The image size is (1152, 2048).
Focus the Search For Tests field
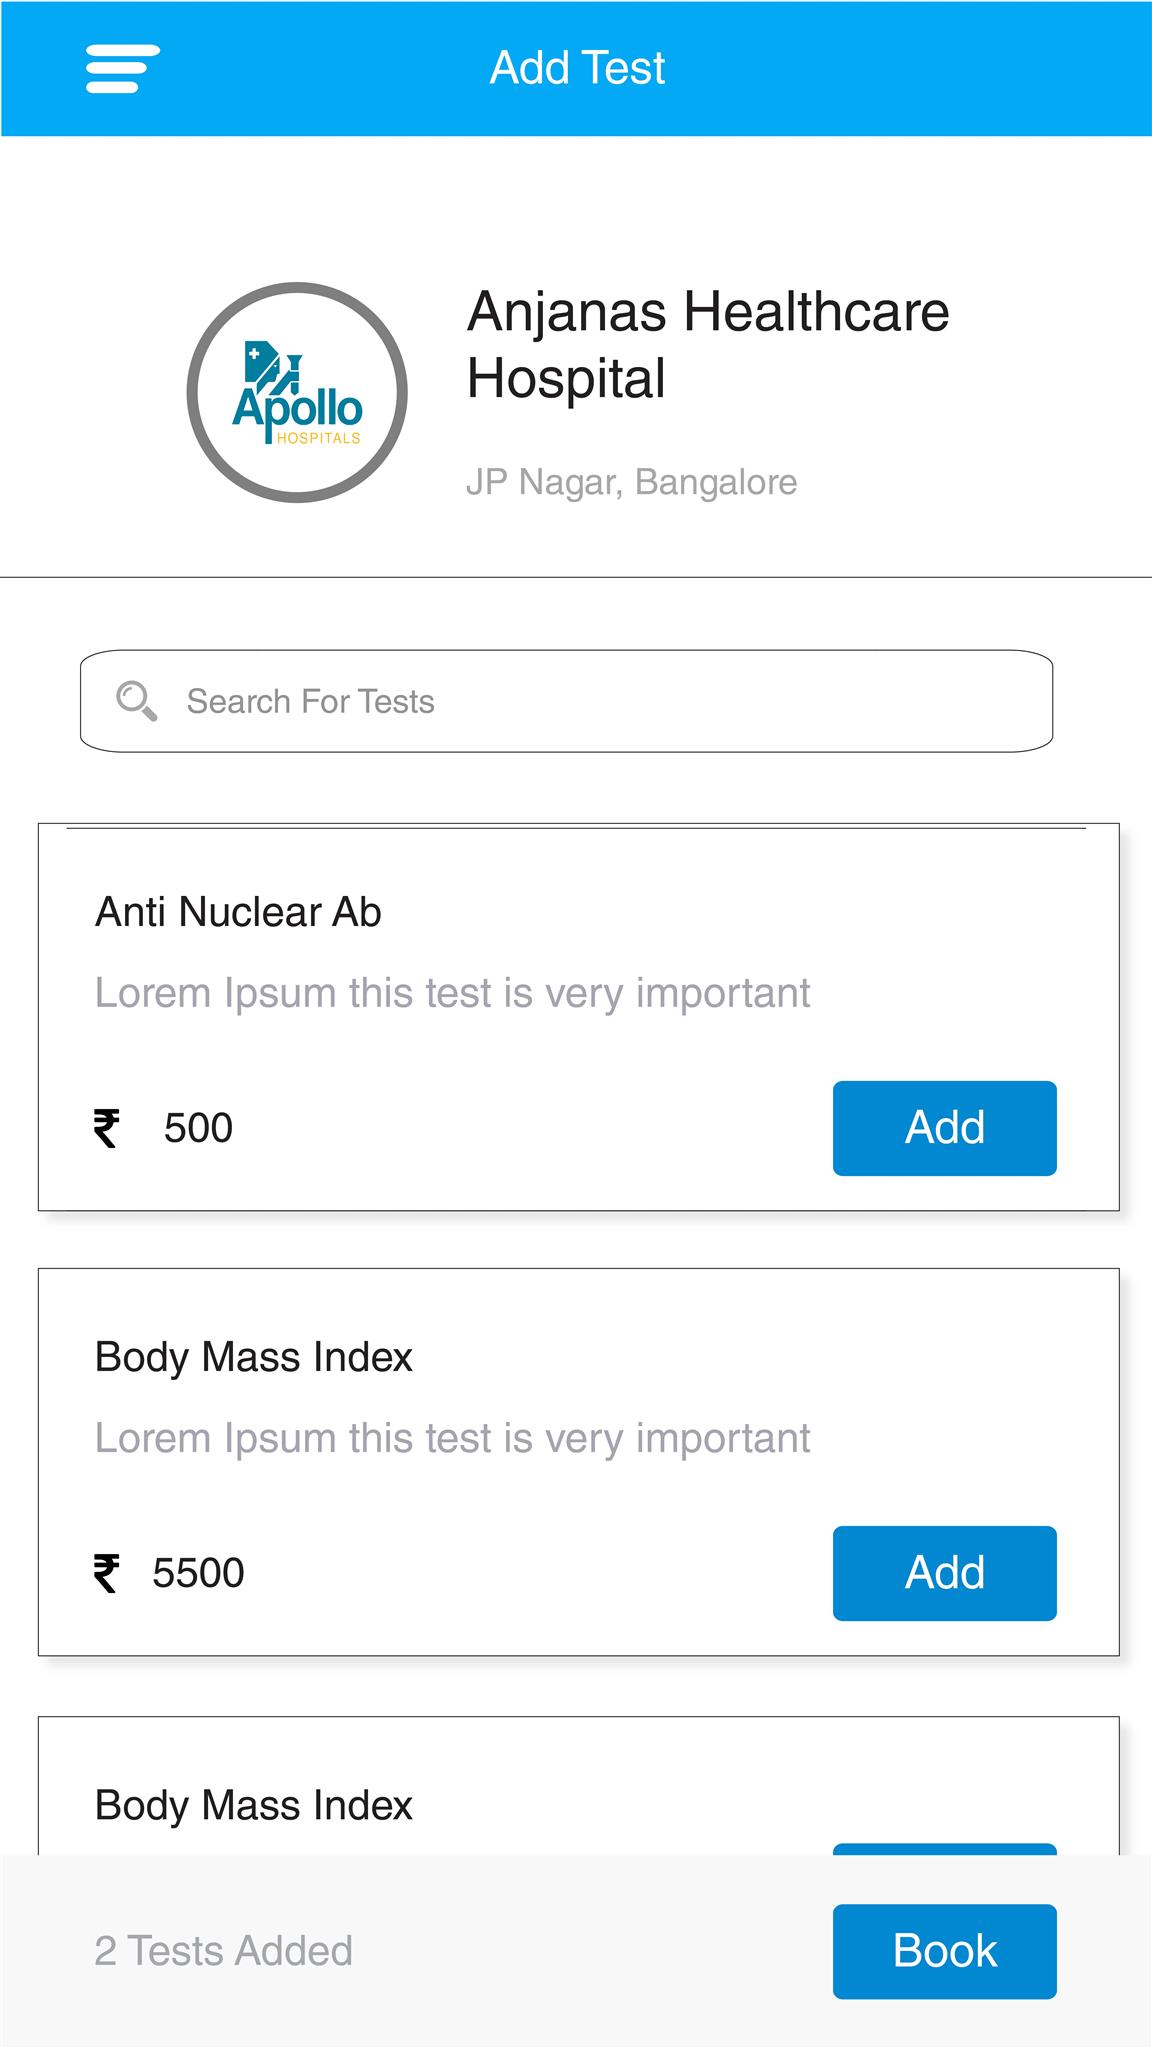(x=566, y=701)
